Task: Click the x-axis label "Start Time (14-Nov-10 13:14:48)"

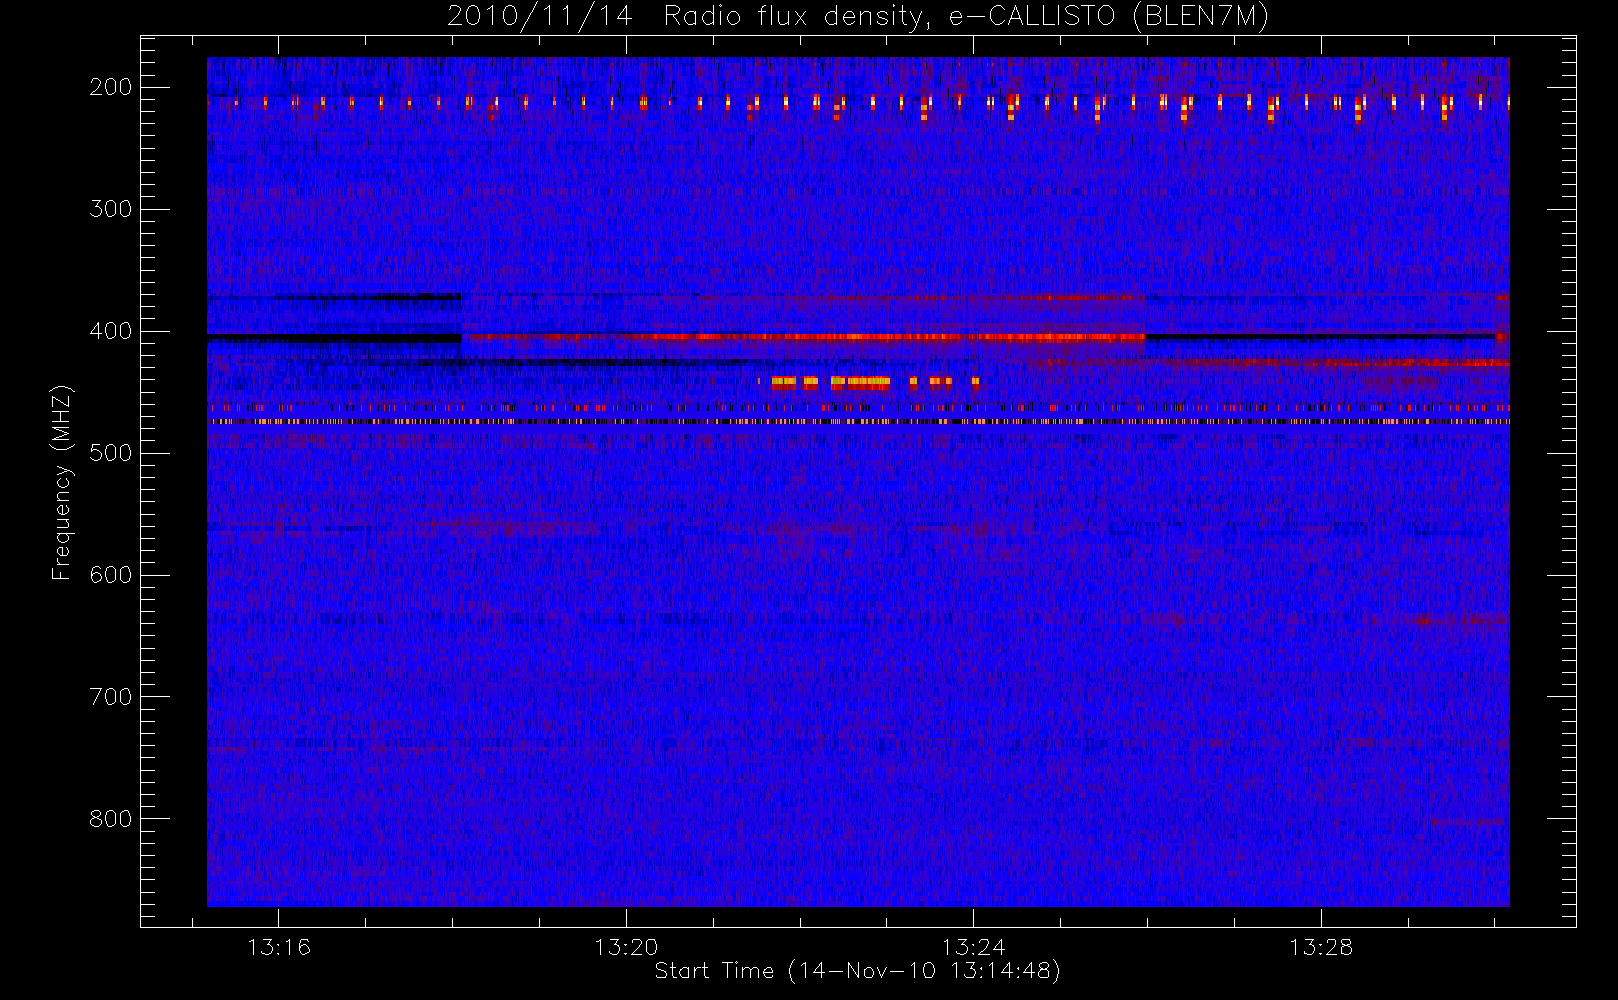Action: point(857,971)
